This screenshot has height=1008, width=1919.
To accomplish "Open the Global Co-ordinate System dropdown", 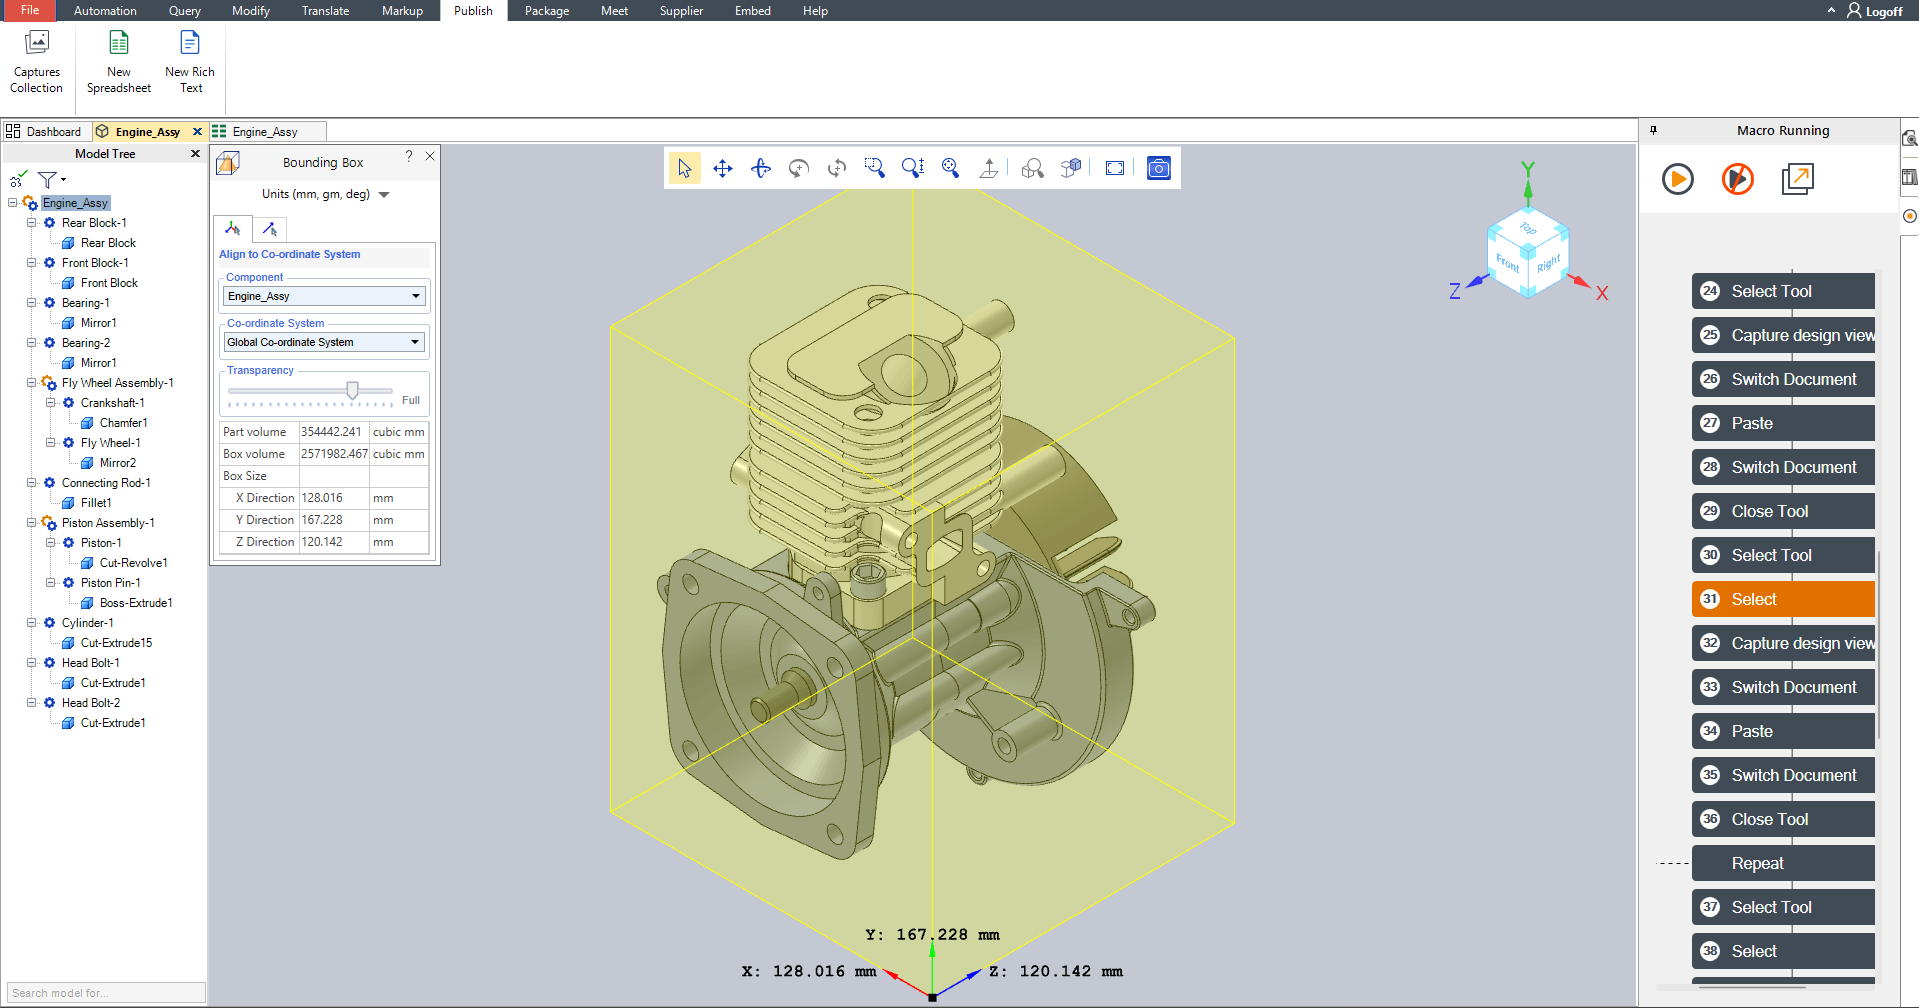I will pos(324,342).
